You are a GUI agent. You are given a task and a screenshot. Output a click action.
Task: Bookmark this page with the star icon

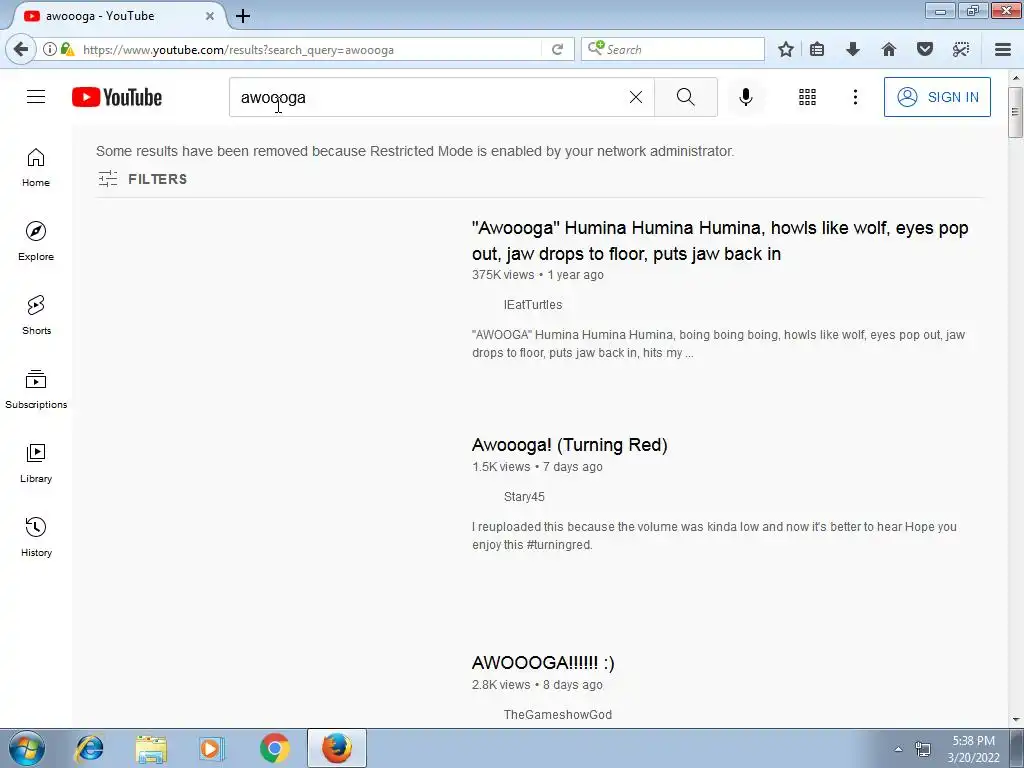(786, 50)
